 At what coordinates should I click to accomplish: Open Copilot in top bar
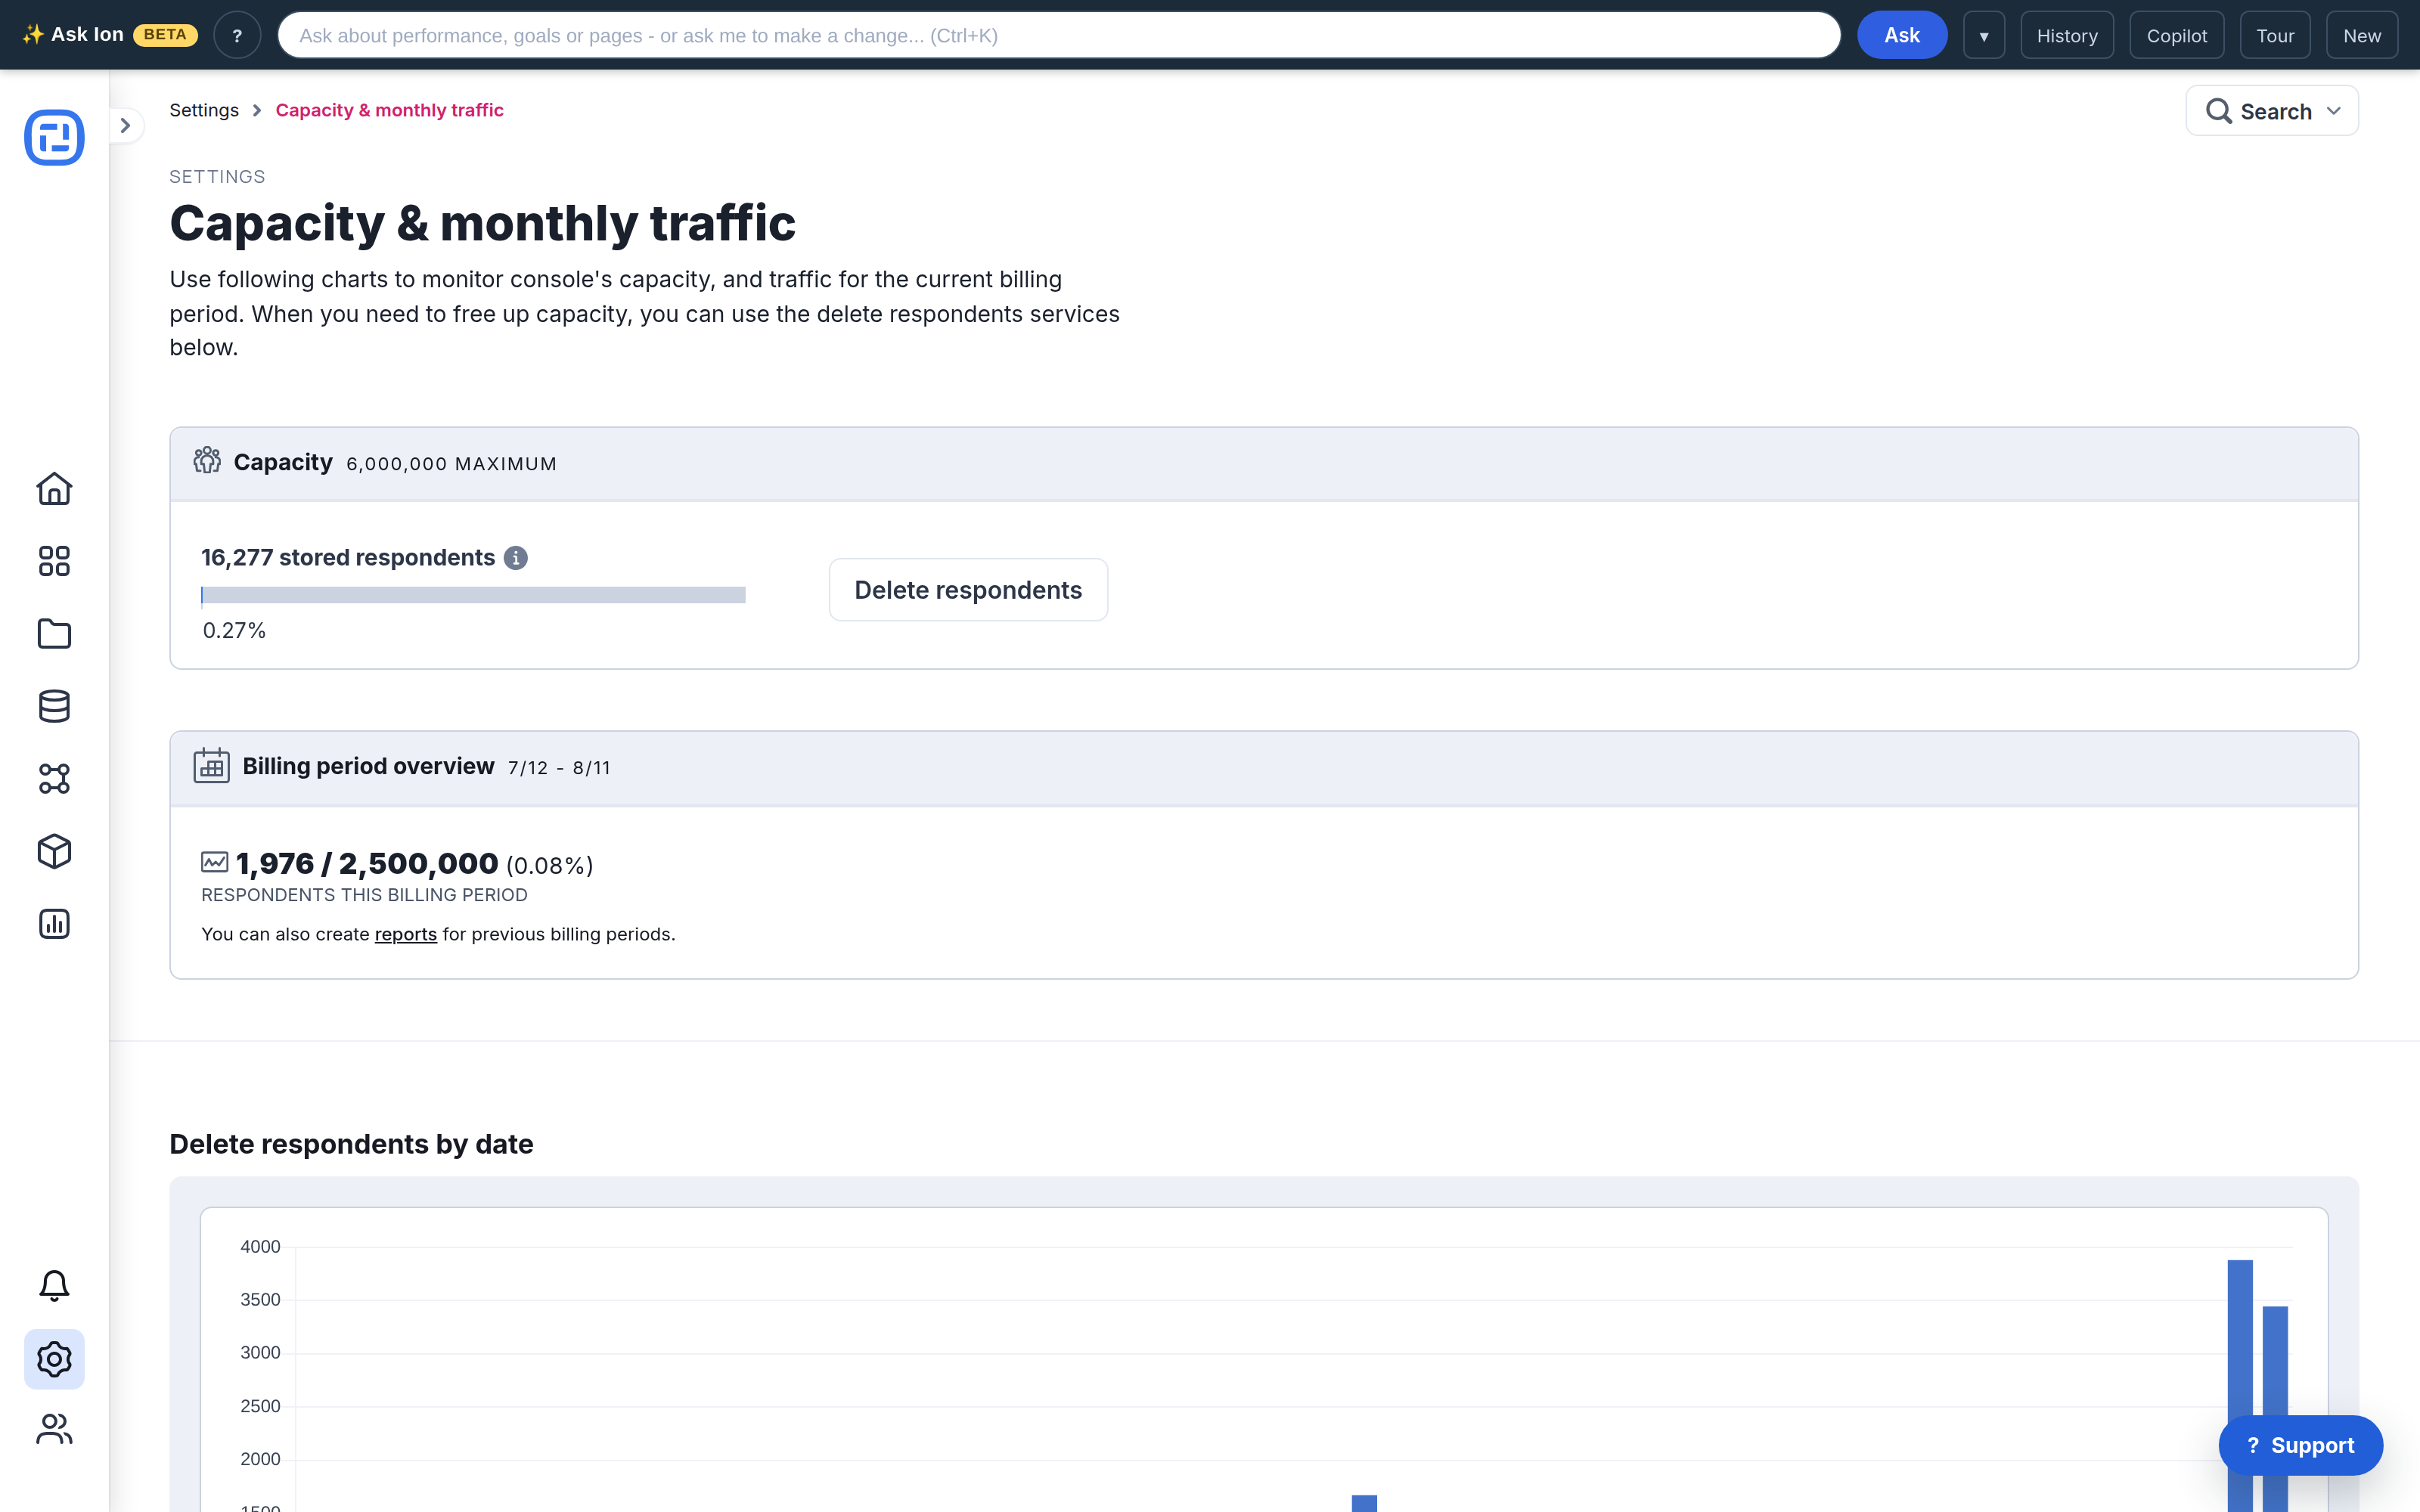pos(2176,35)
